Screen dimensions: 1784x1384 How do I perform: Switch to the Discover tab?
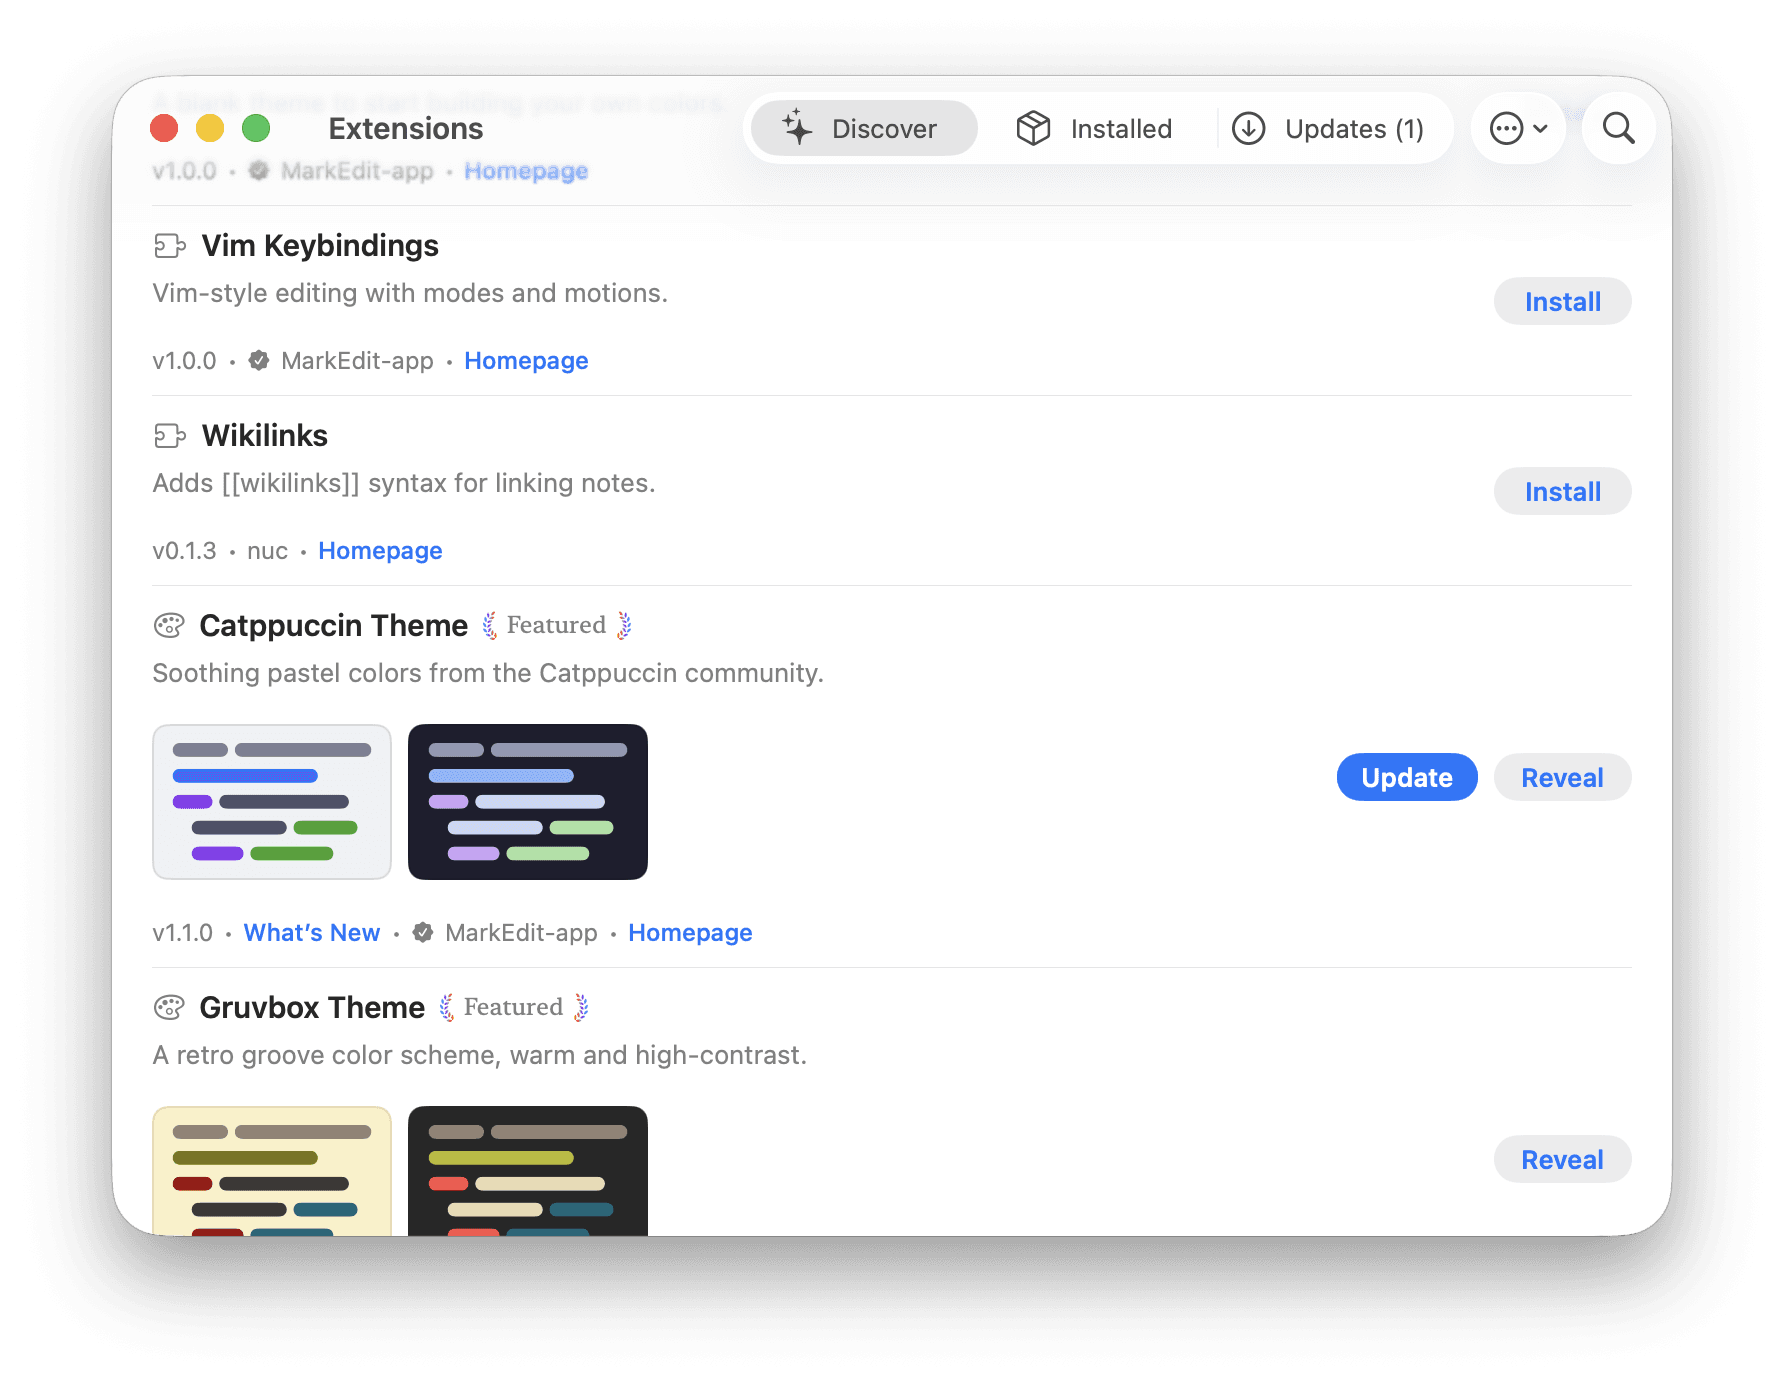pos(864,128)
